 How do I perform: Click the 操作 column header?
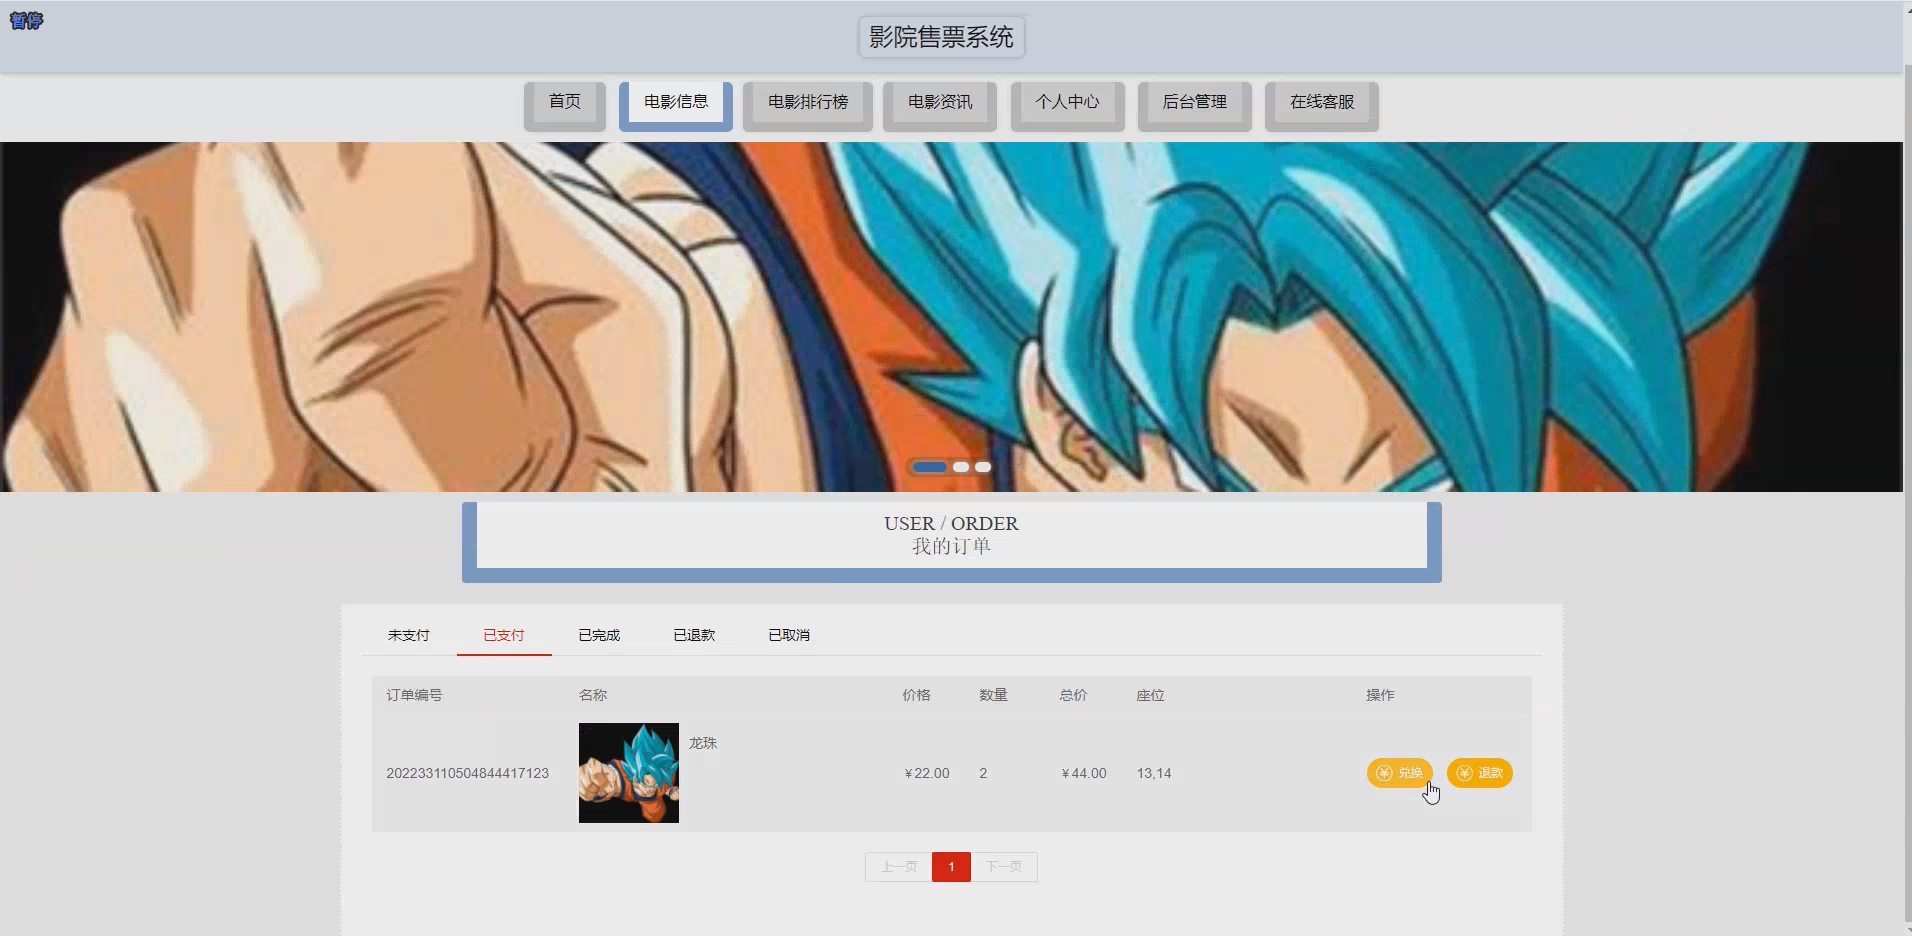point(1380,695)
